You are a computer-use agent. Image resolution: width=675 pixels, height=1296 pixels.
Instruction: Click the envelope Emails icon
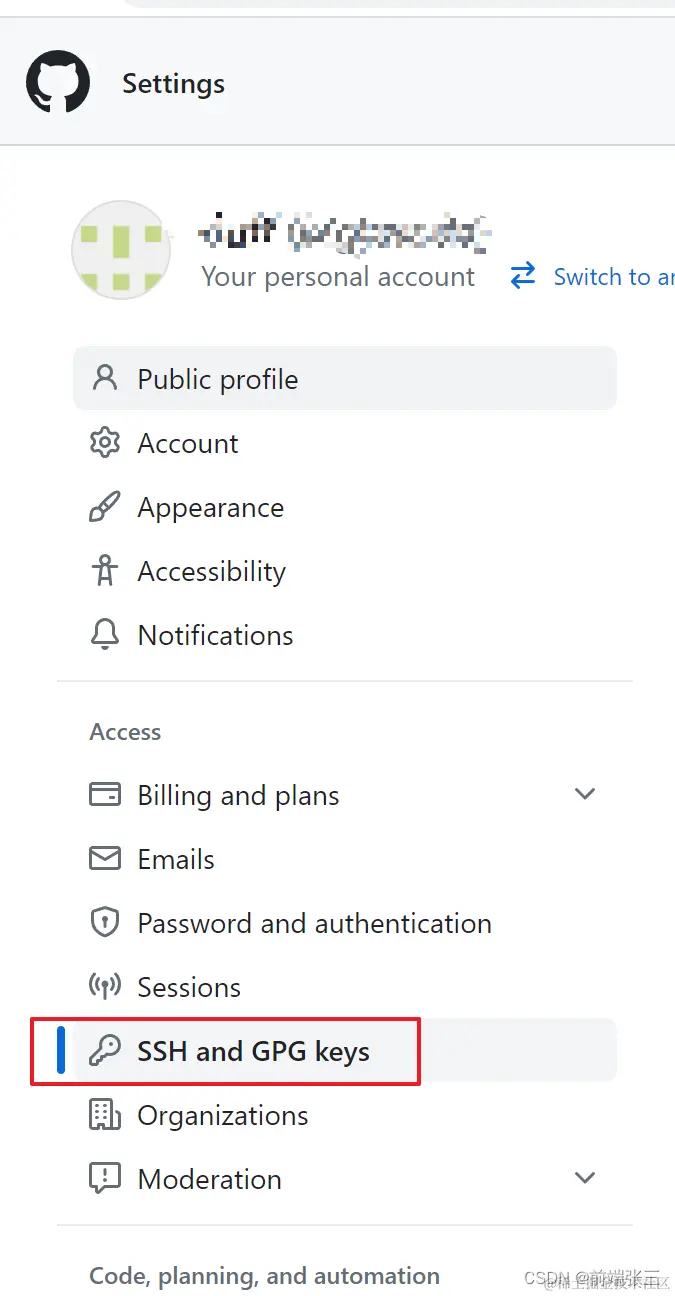click(104, 859)
